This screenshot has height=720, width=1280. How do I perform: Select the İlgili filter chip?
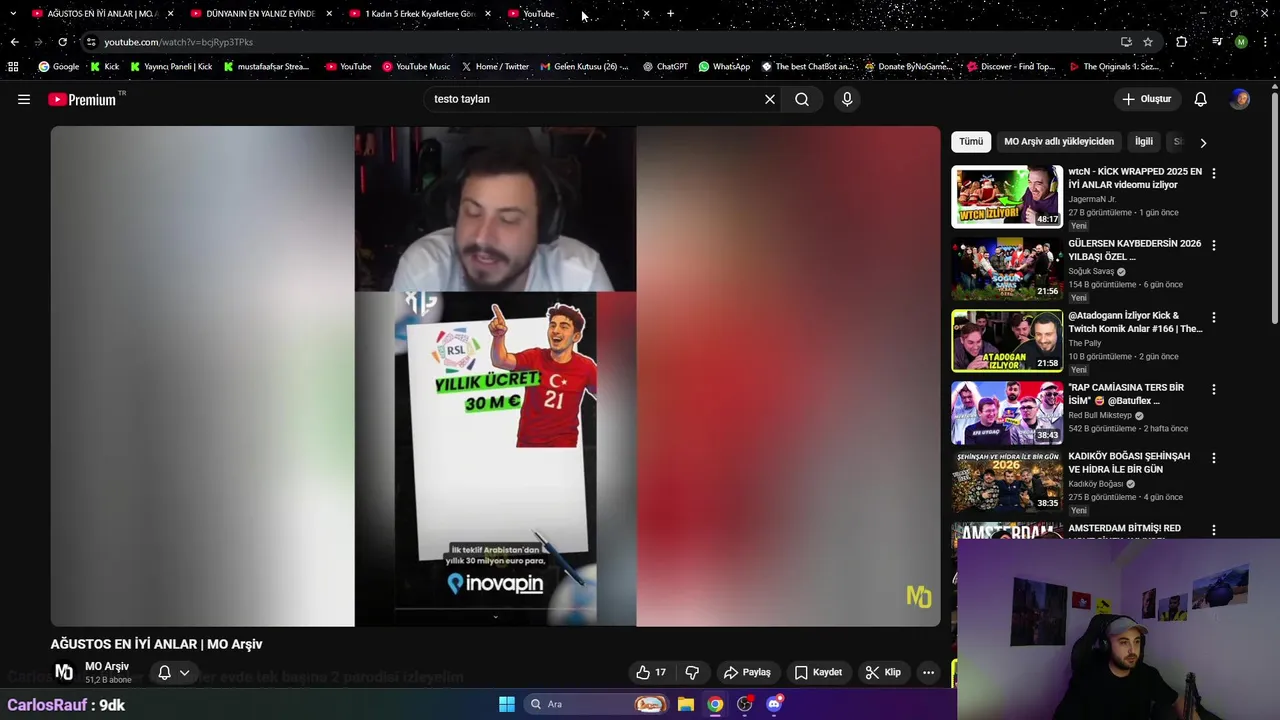point(1144,142)
